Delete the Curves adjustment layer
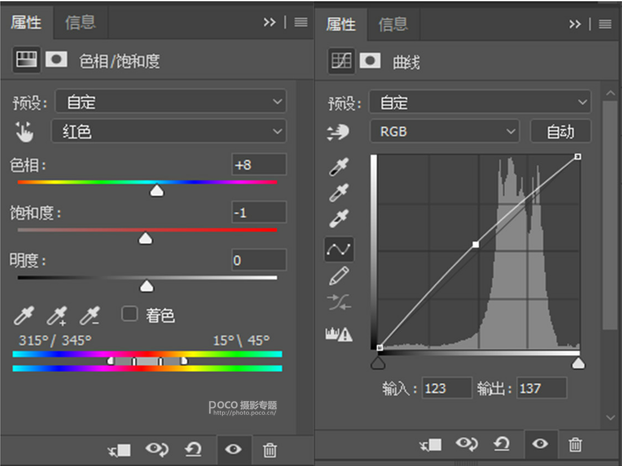This screenshot has width=622, height=466. 575,445
